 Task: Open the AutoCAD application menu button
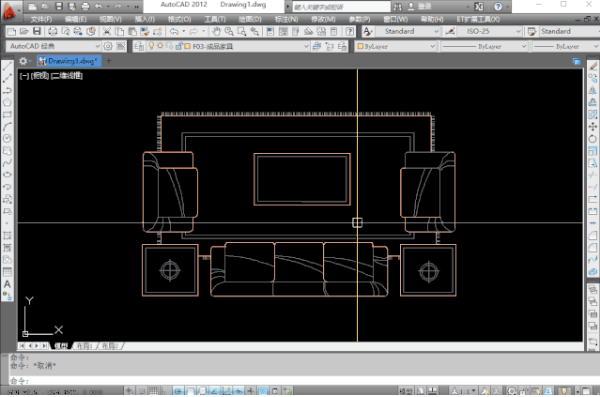coord(9,11)
